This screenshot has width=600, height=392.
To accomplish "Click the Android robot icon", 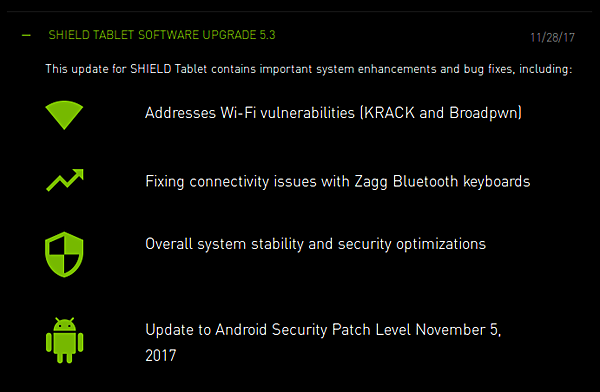I will point(64,340).
